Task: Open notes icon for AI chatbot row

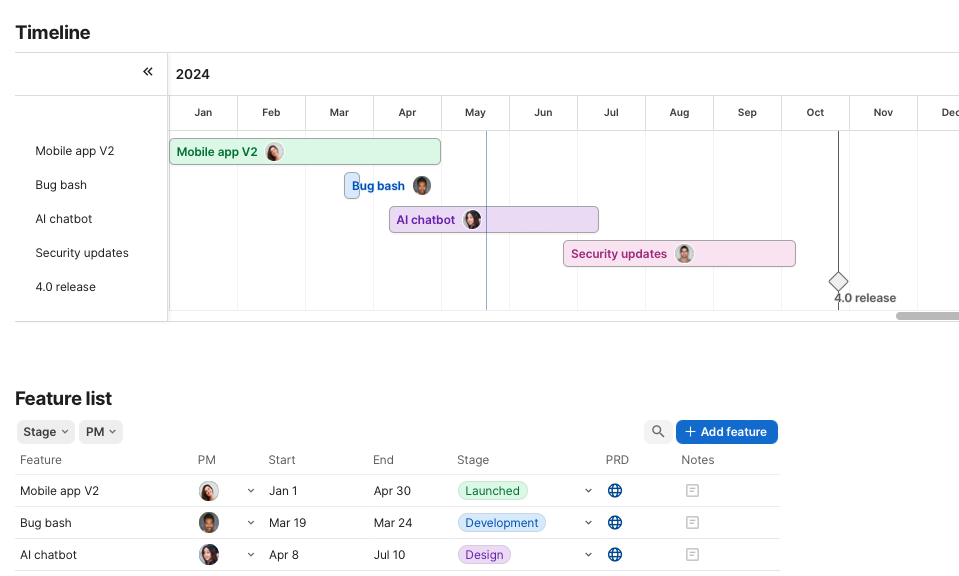Action: [x=692, y=555]
